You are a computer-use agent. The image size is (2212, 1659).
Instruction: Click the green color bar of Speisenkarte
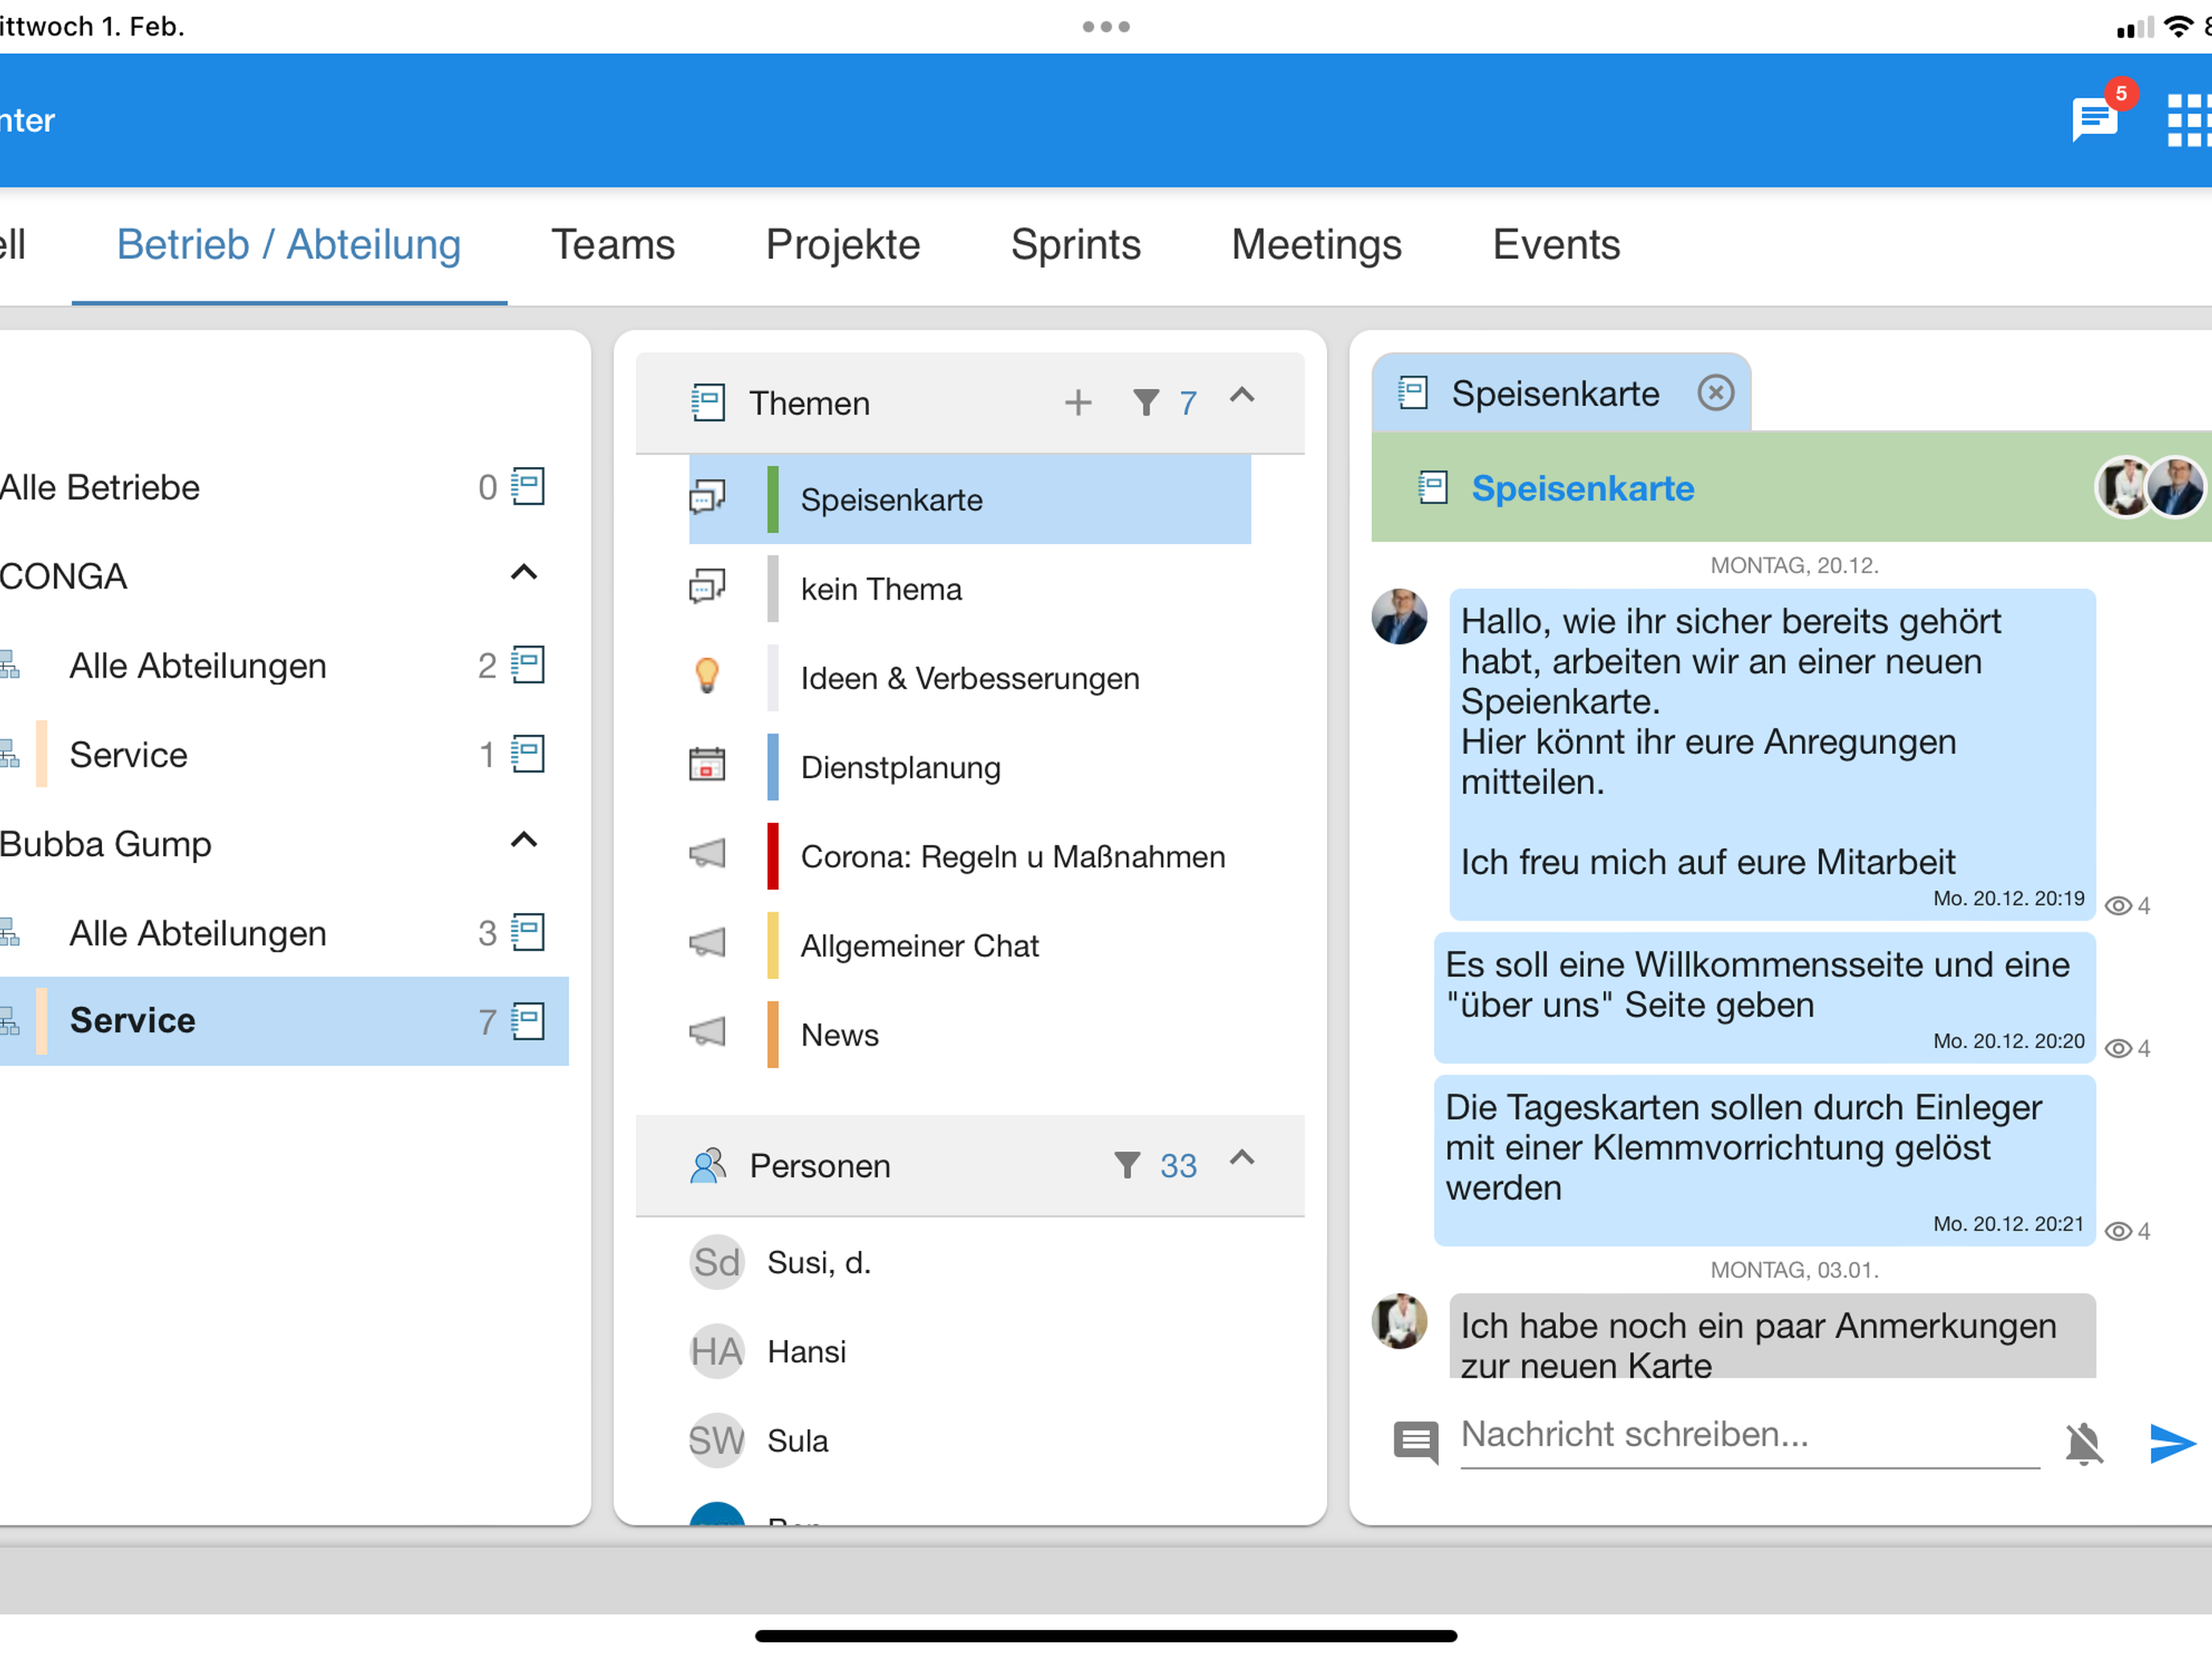[773, 499]
